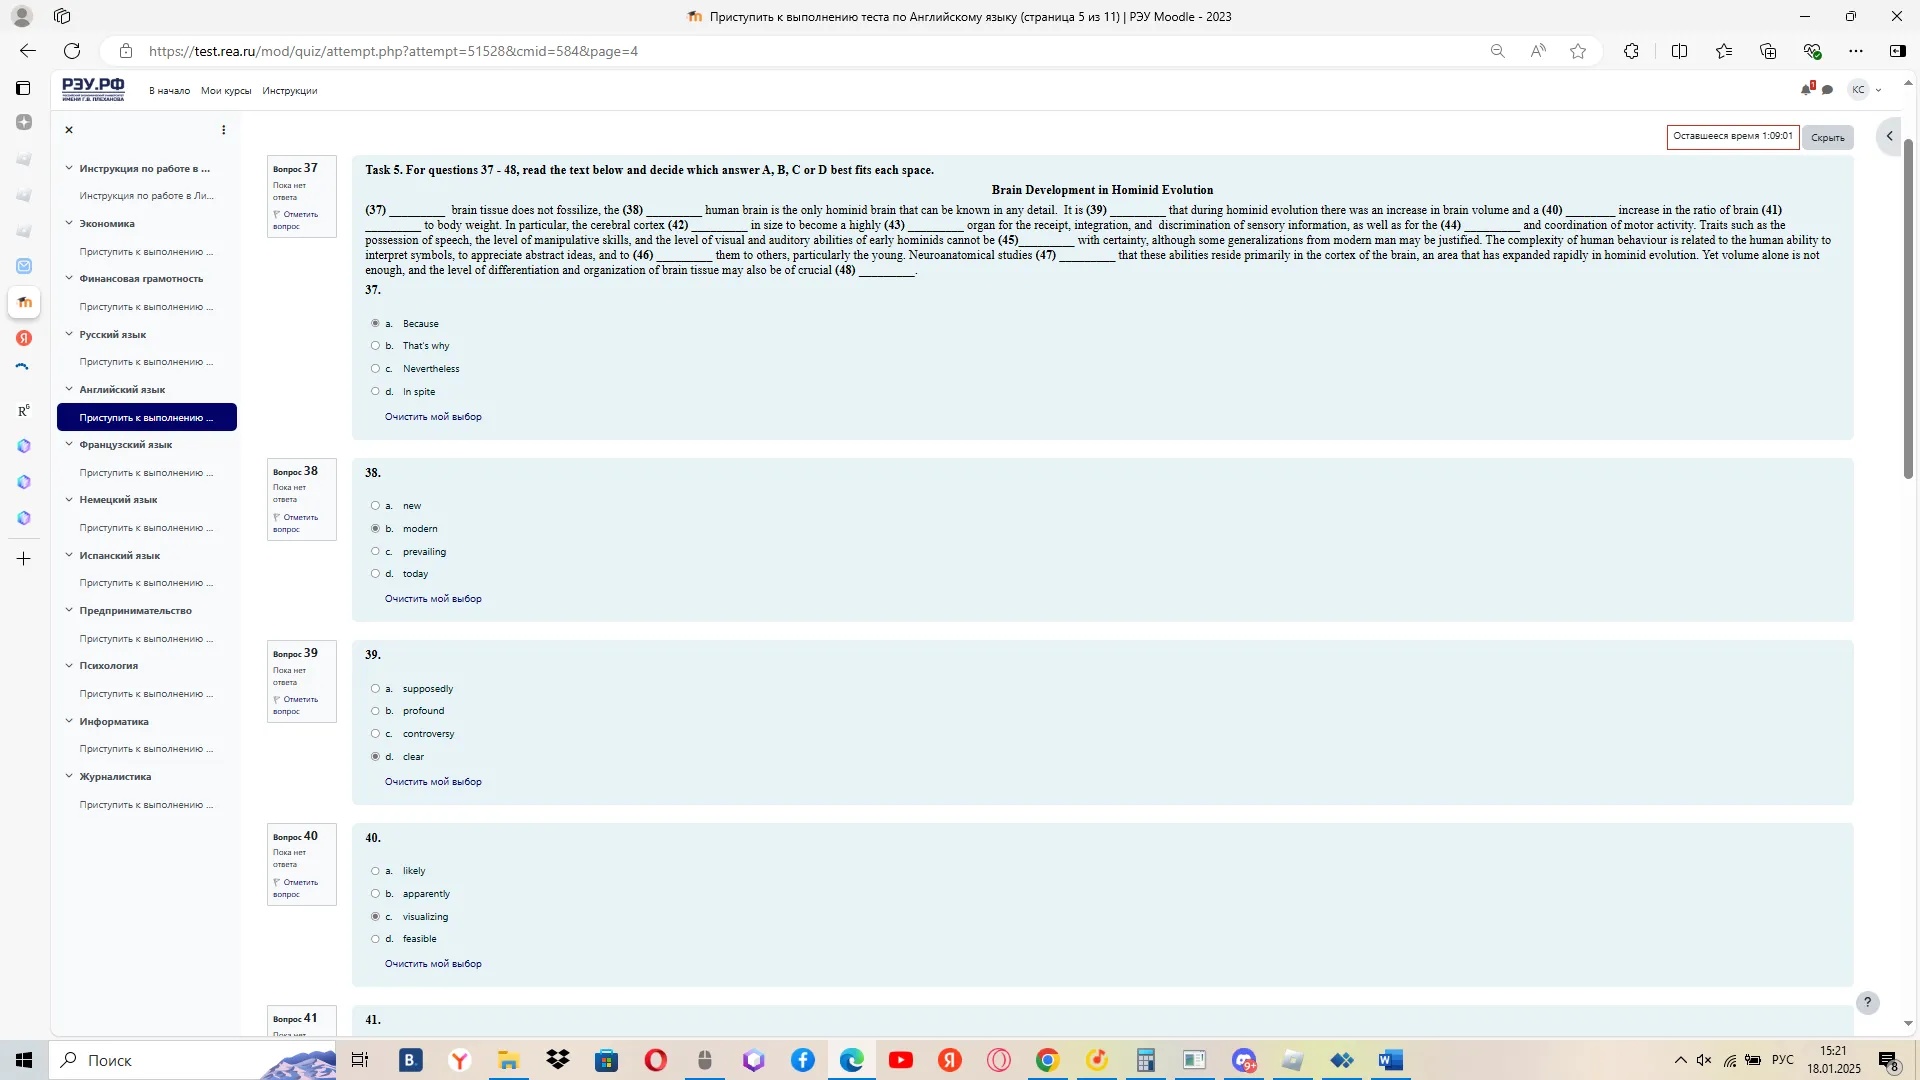The image size is (1920, 1080).
Task: Click the browser refresh icon
Action: (72, 51)
